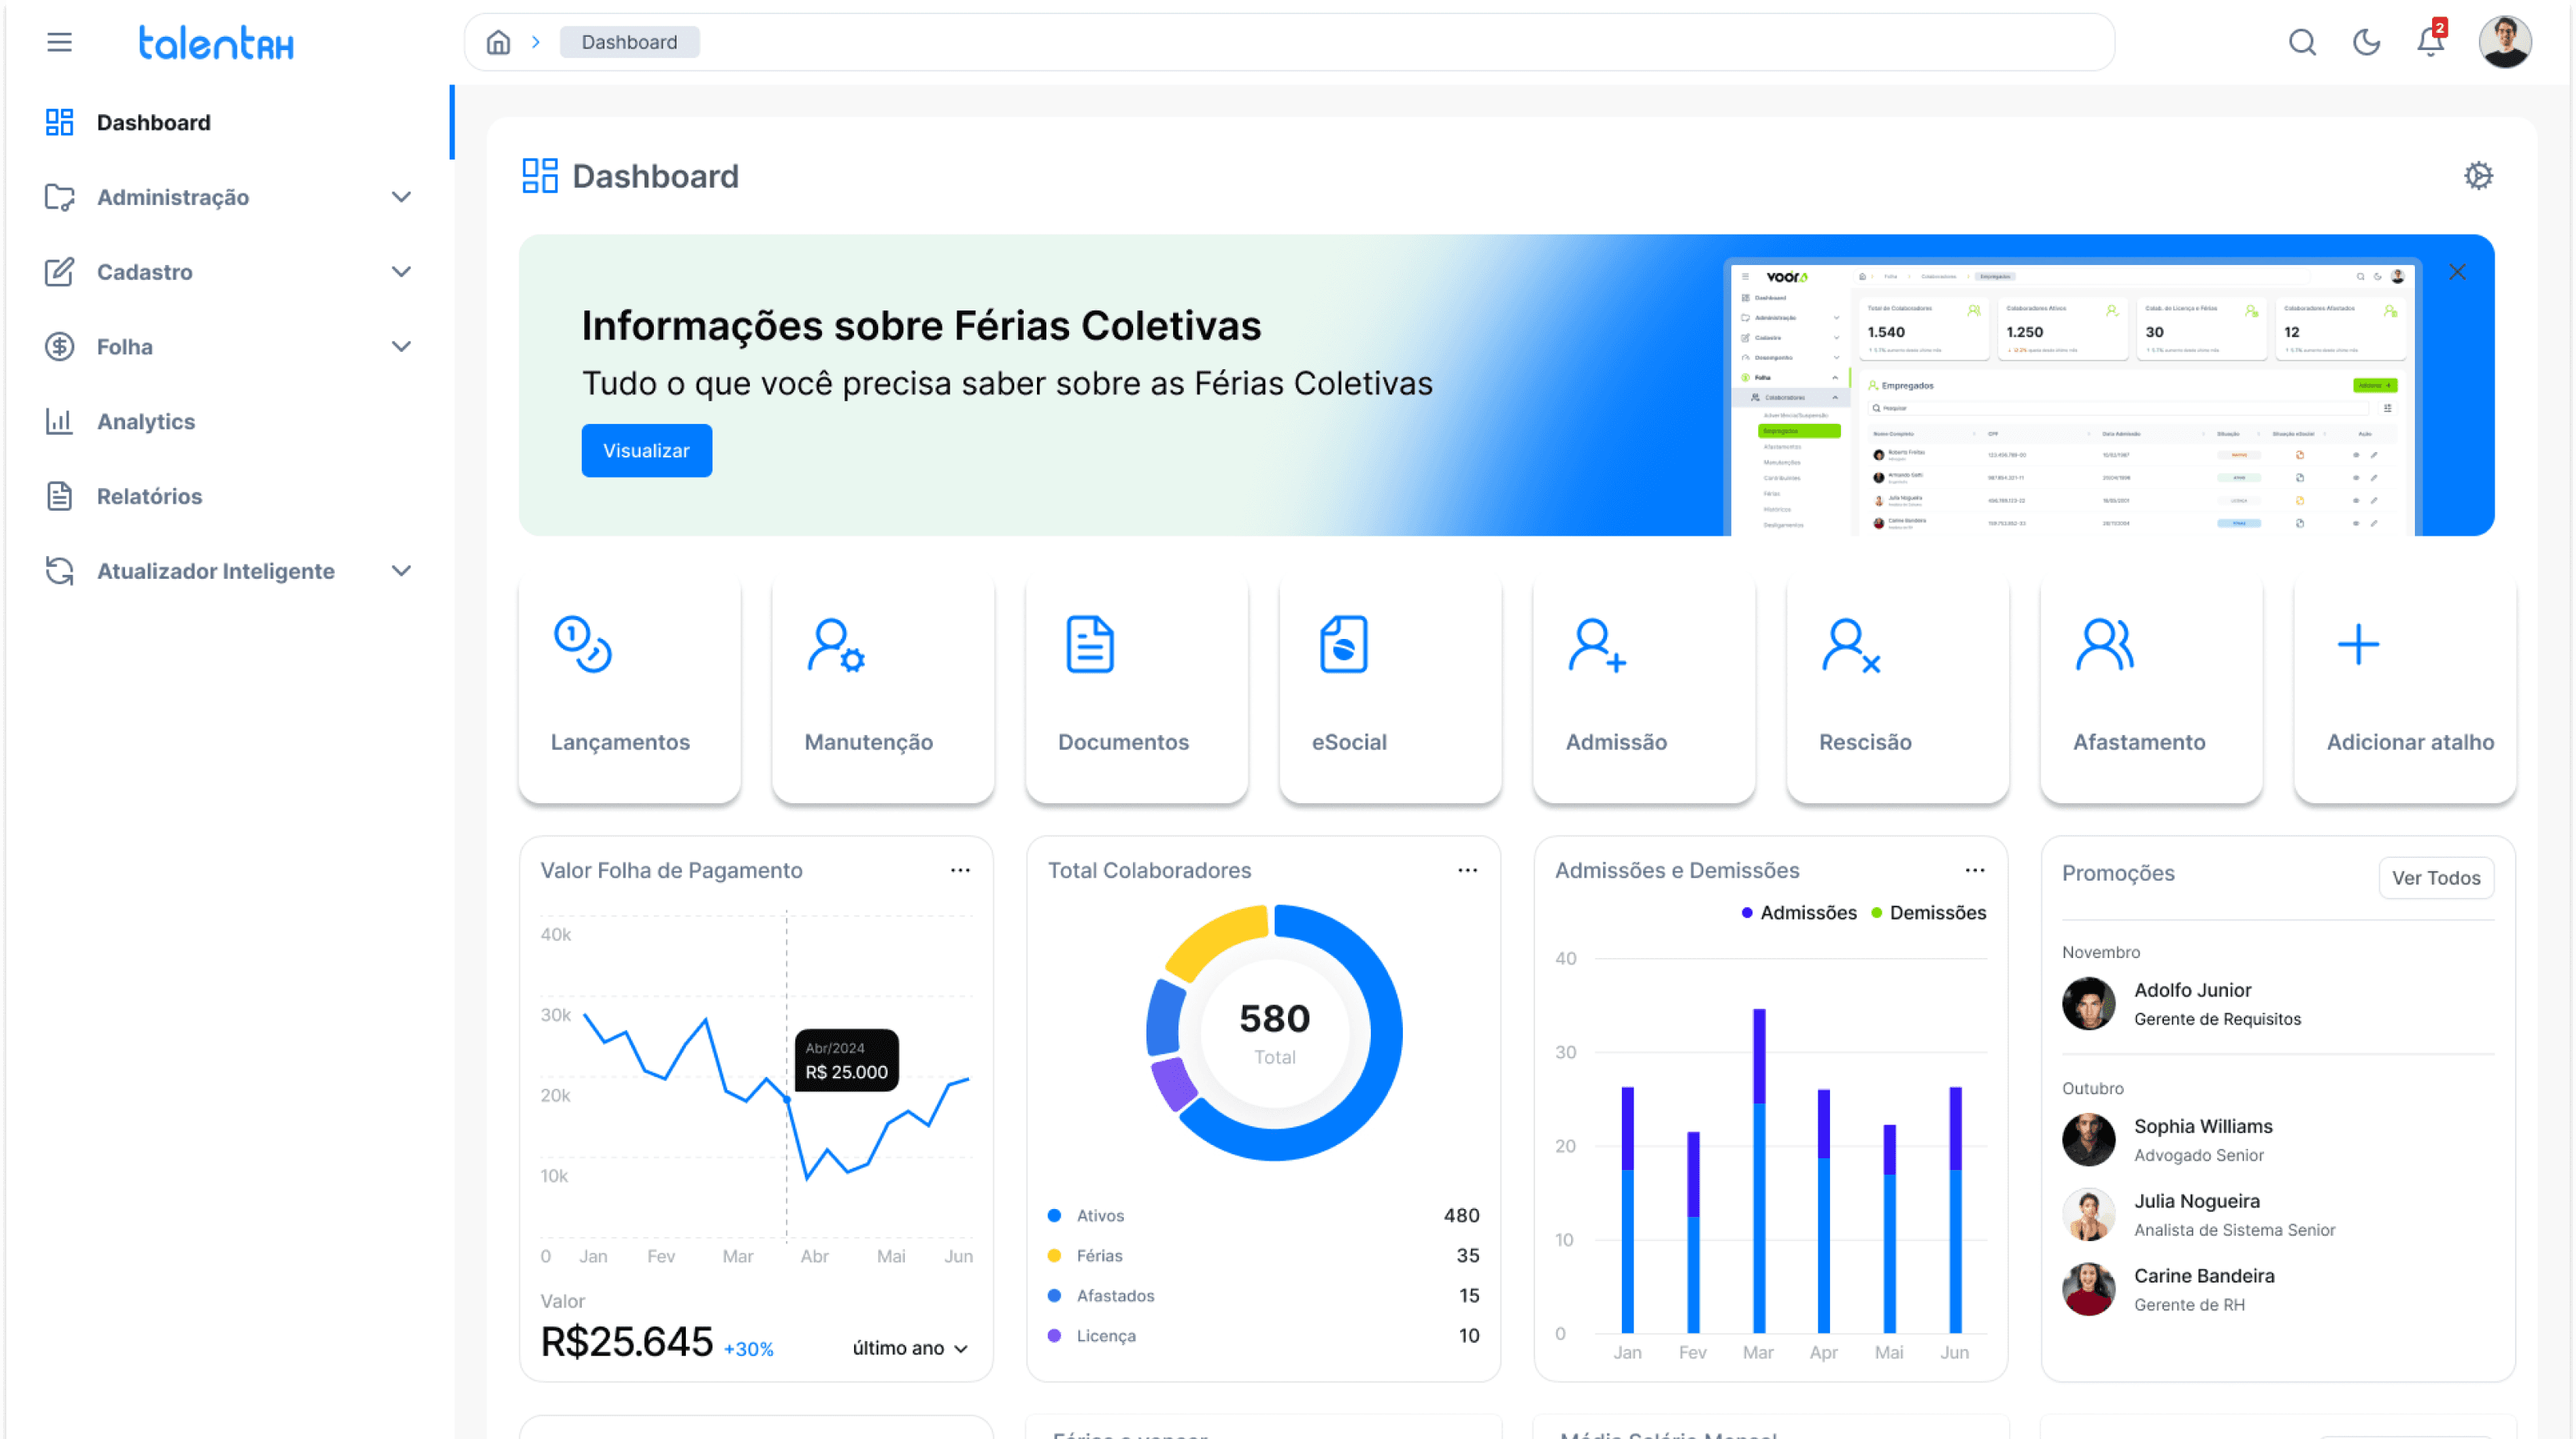This screenshot has height=1439, width=2576.
Task: Click the hamburger menu icon
Action: 59,42
